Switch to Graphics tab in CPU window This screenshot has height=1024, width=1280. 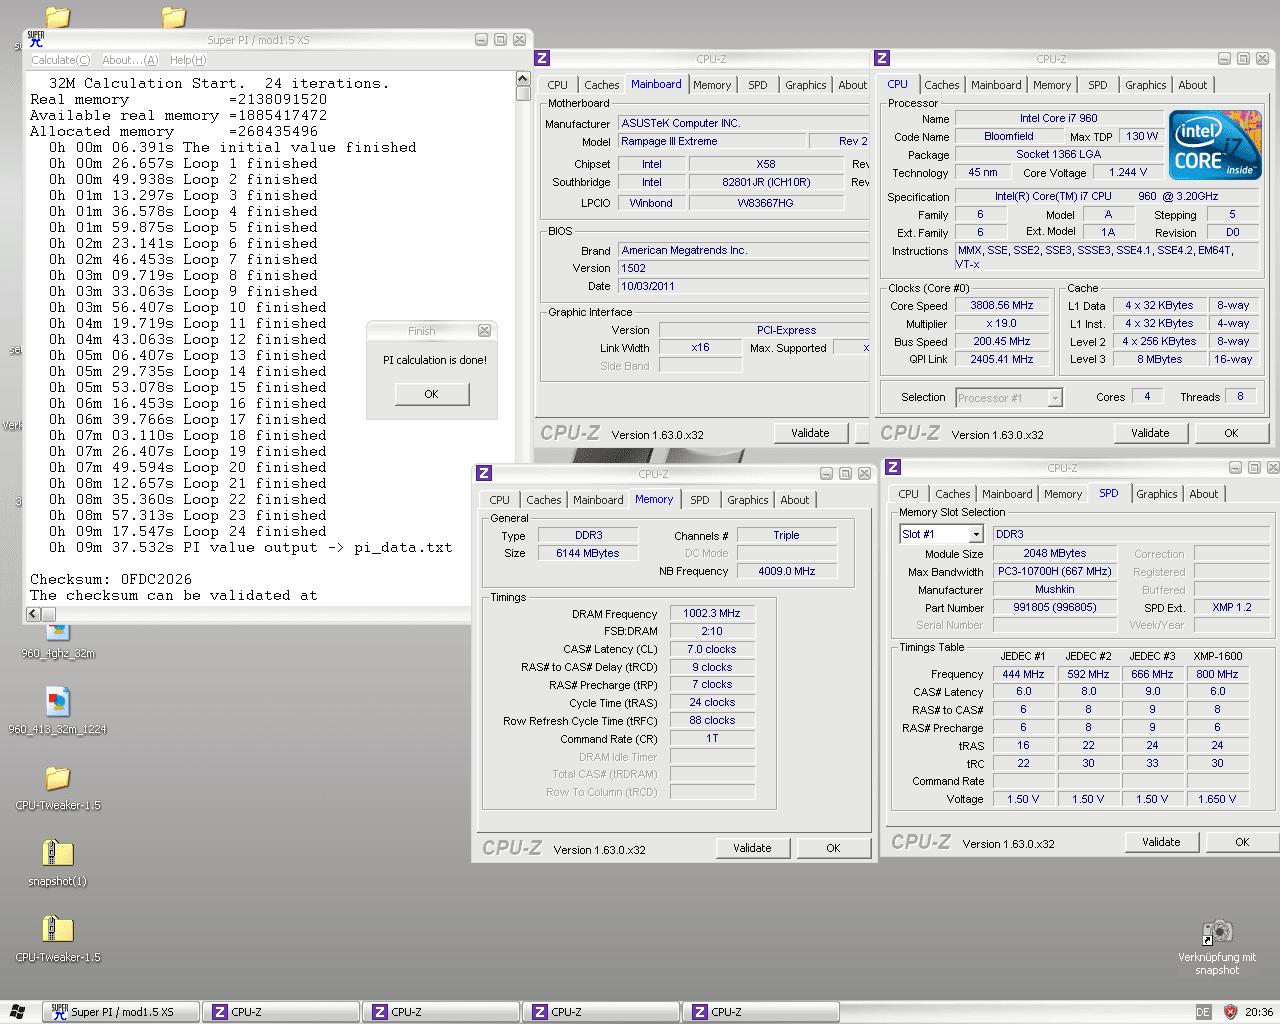pyautogui.click(x=1146, y=85)
